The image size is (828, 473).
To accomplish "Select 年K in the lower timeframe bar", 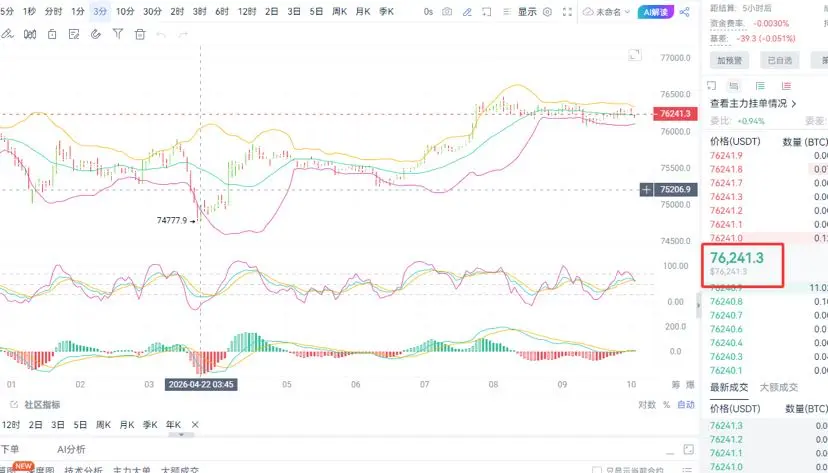I will click(x=173, y=424).
